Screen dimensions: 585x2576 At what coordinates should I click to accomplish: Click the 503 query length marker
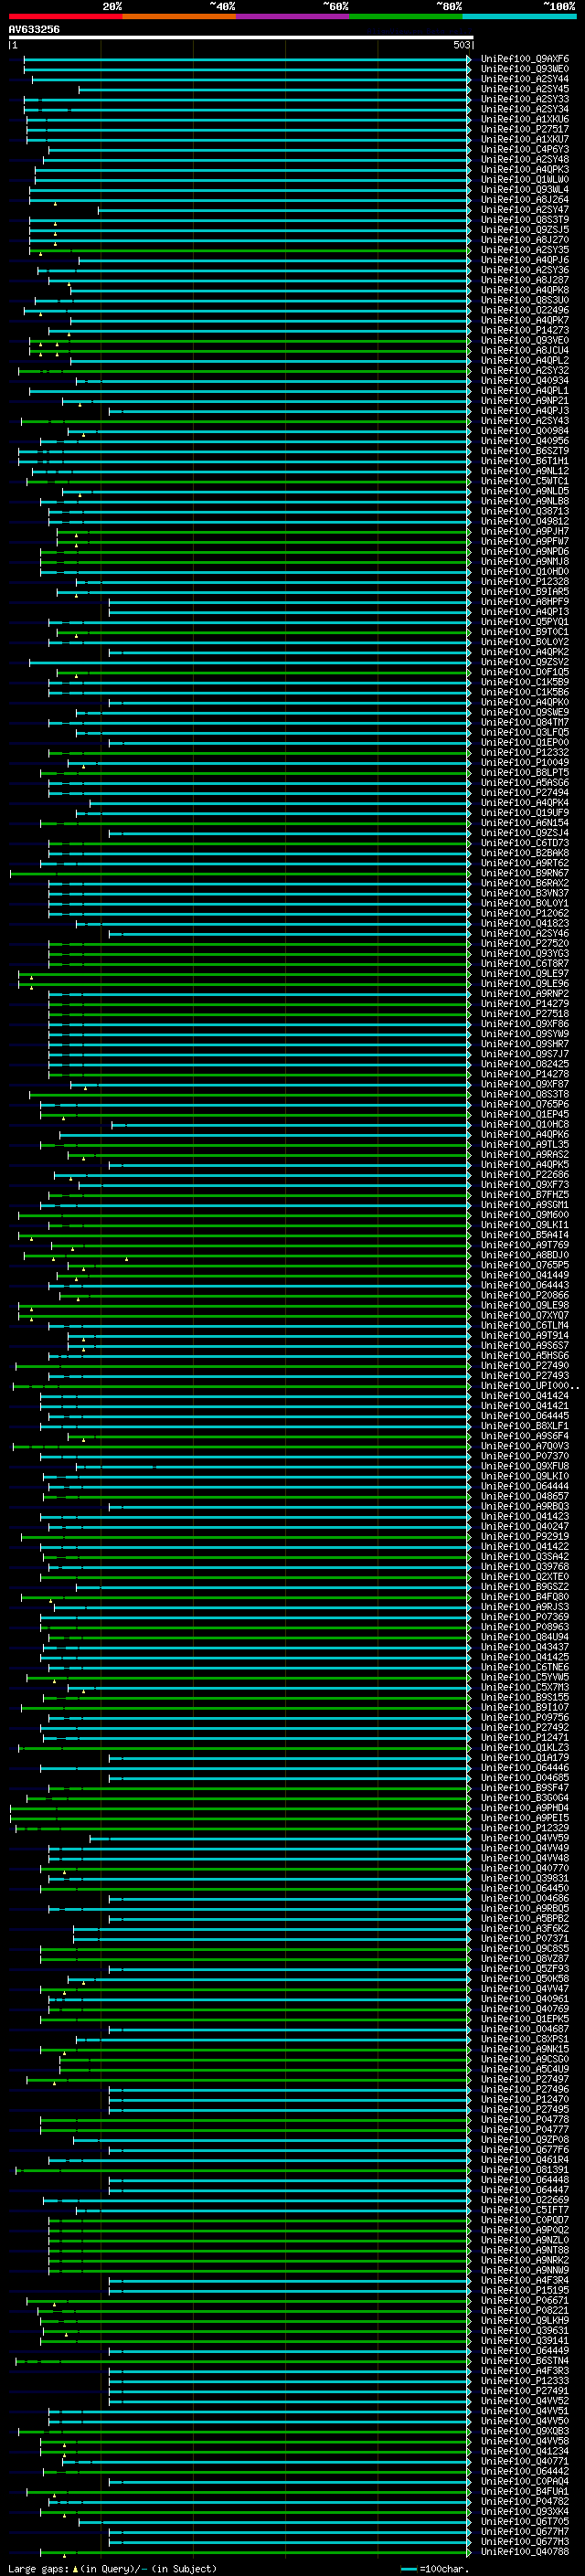[x=461, y=45]
